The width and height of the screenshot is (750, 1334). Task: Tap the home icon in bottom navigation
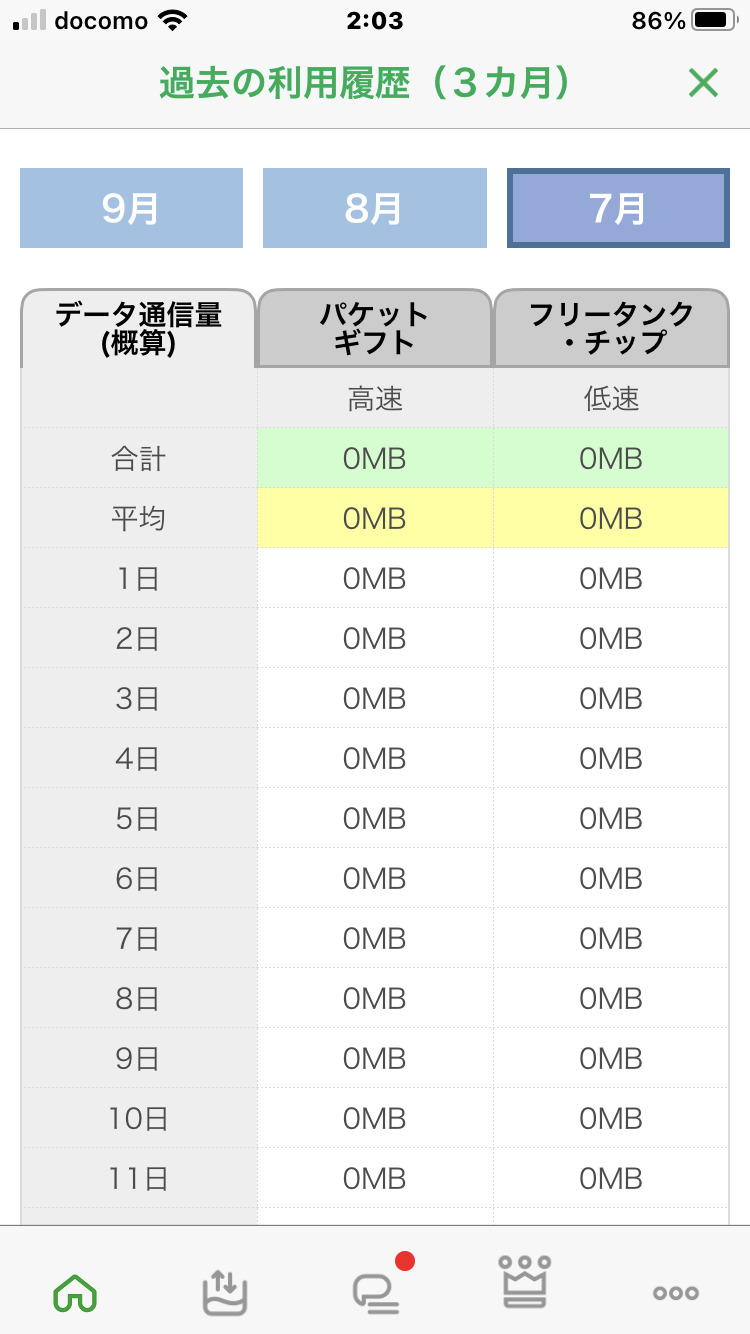(x=75, y=1293)
